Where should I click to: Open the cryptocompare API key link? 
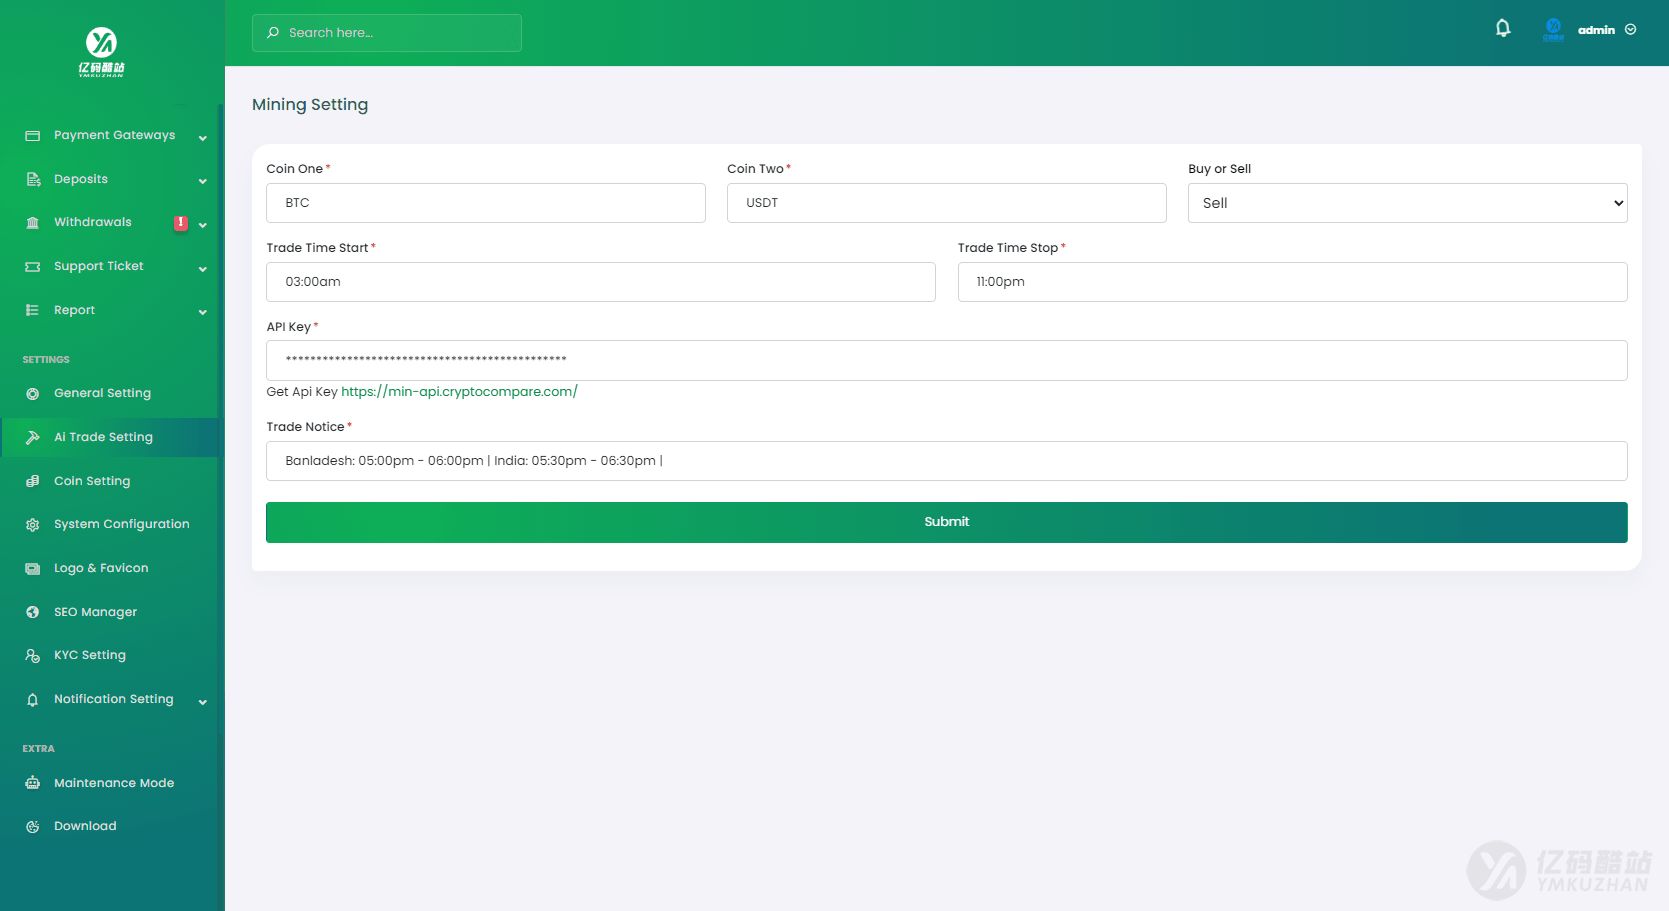click(x=459, y=391)
